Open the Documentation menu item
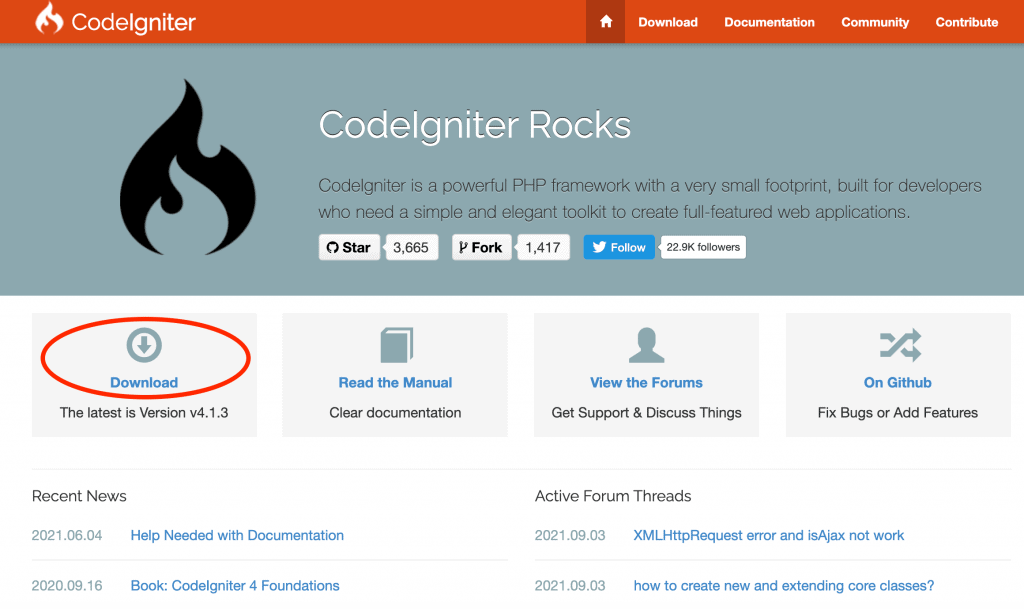The width and height of the screenshot is (1024, 609). tap(769, 22)
